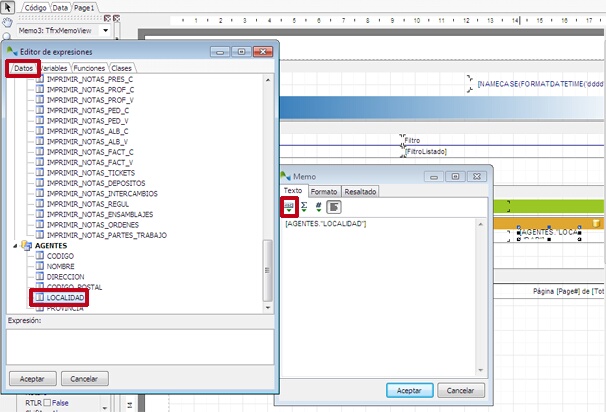Viewport: 606px width, 412px height.
Task: Minimize the Editor de expresiones window
Action: coord(220,52)
